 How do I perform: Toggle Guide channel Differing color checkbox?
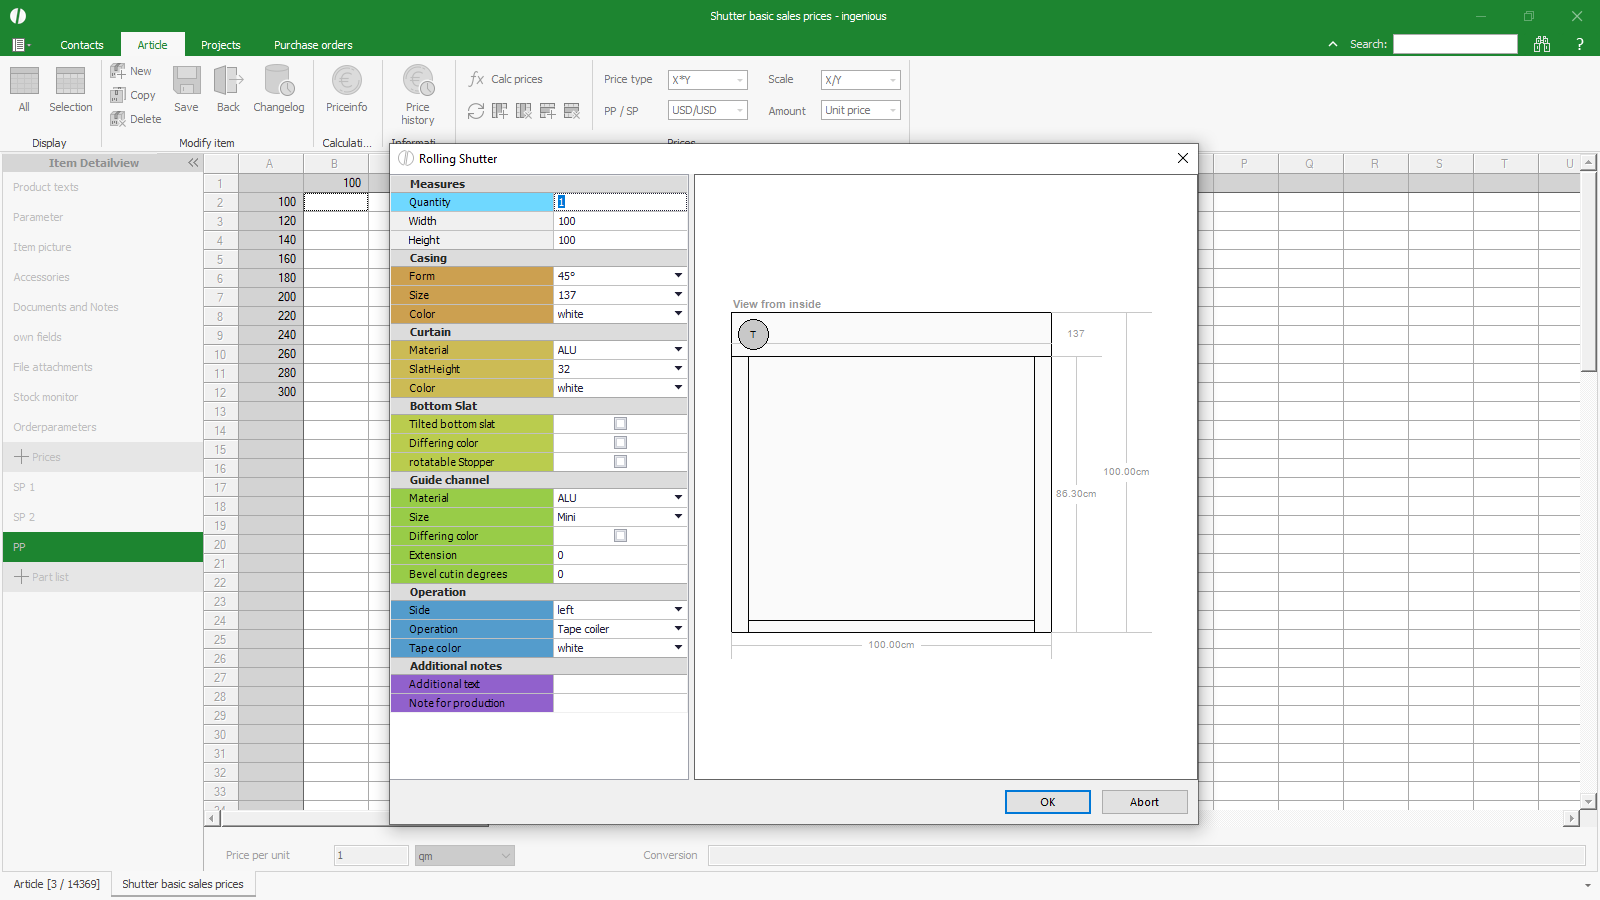pos(620,536)
